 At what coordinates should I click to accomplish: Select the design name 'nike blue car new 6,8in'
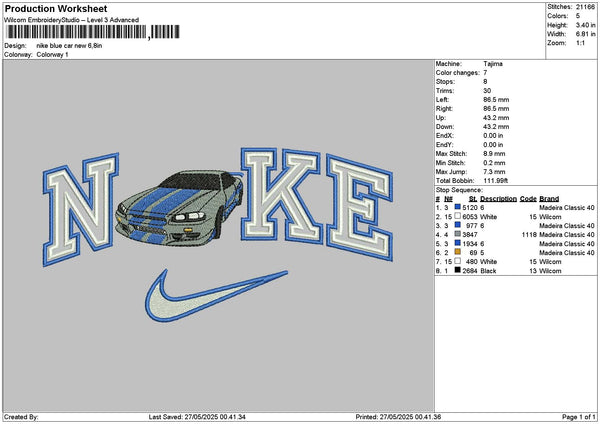tap(69, 46)
